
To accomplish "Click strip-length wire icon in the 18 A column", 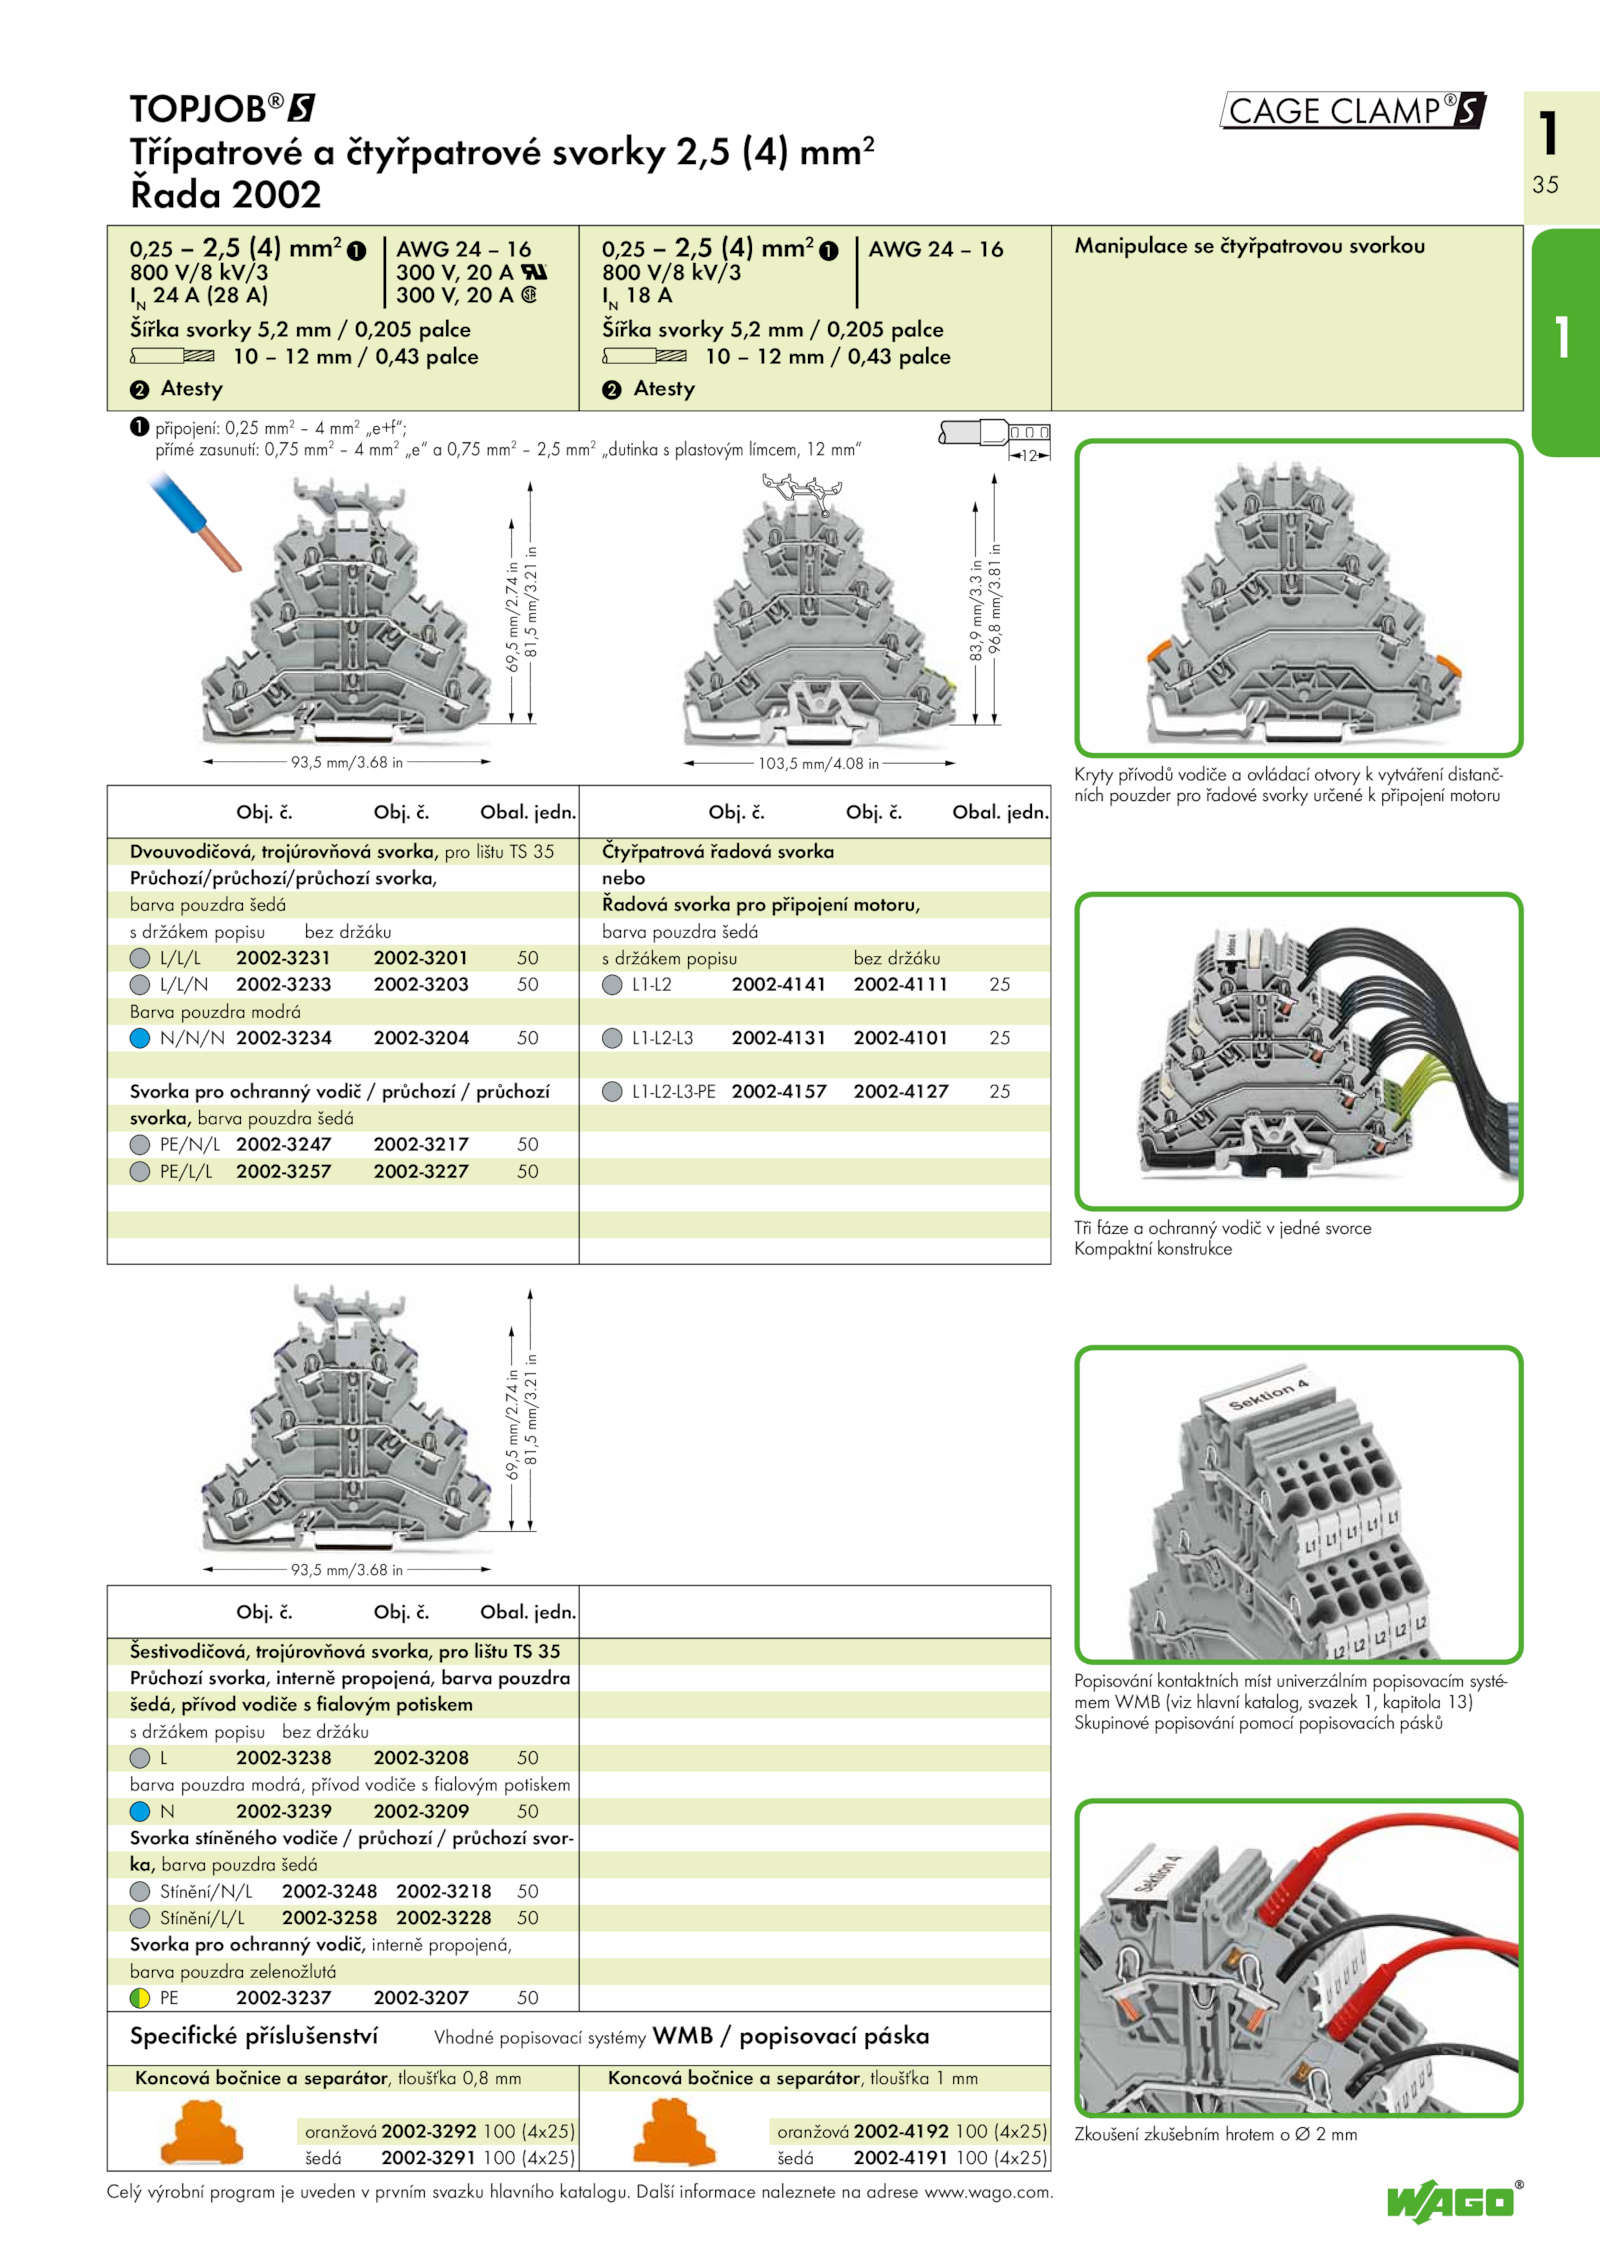I will (x=644, y=356).
